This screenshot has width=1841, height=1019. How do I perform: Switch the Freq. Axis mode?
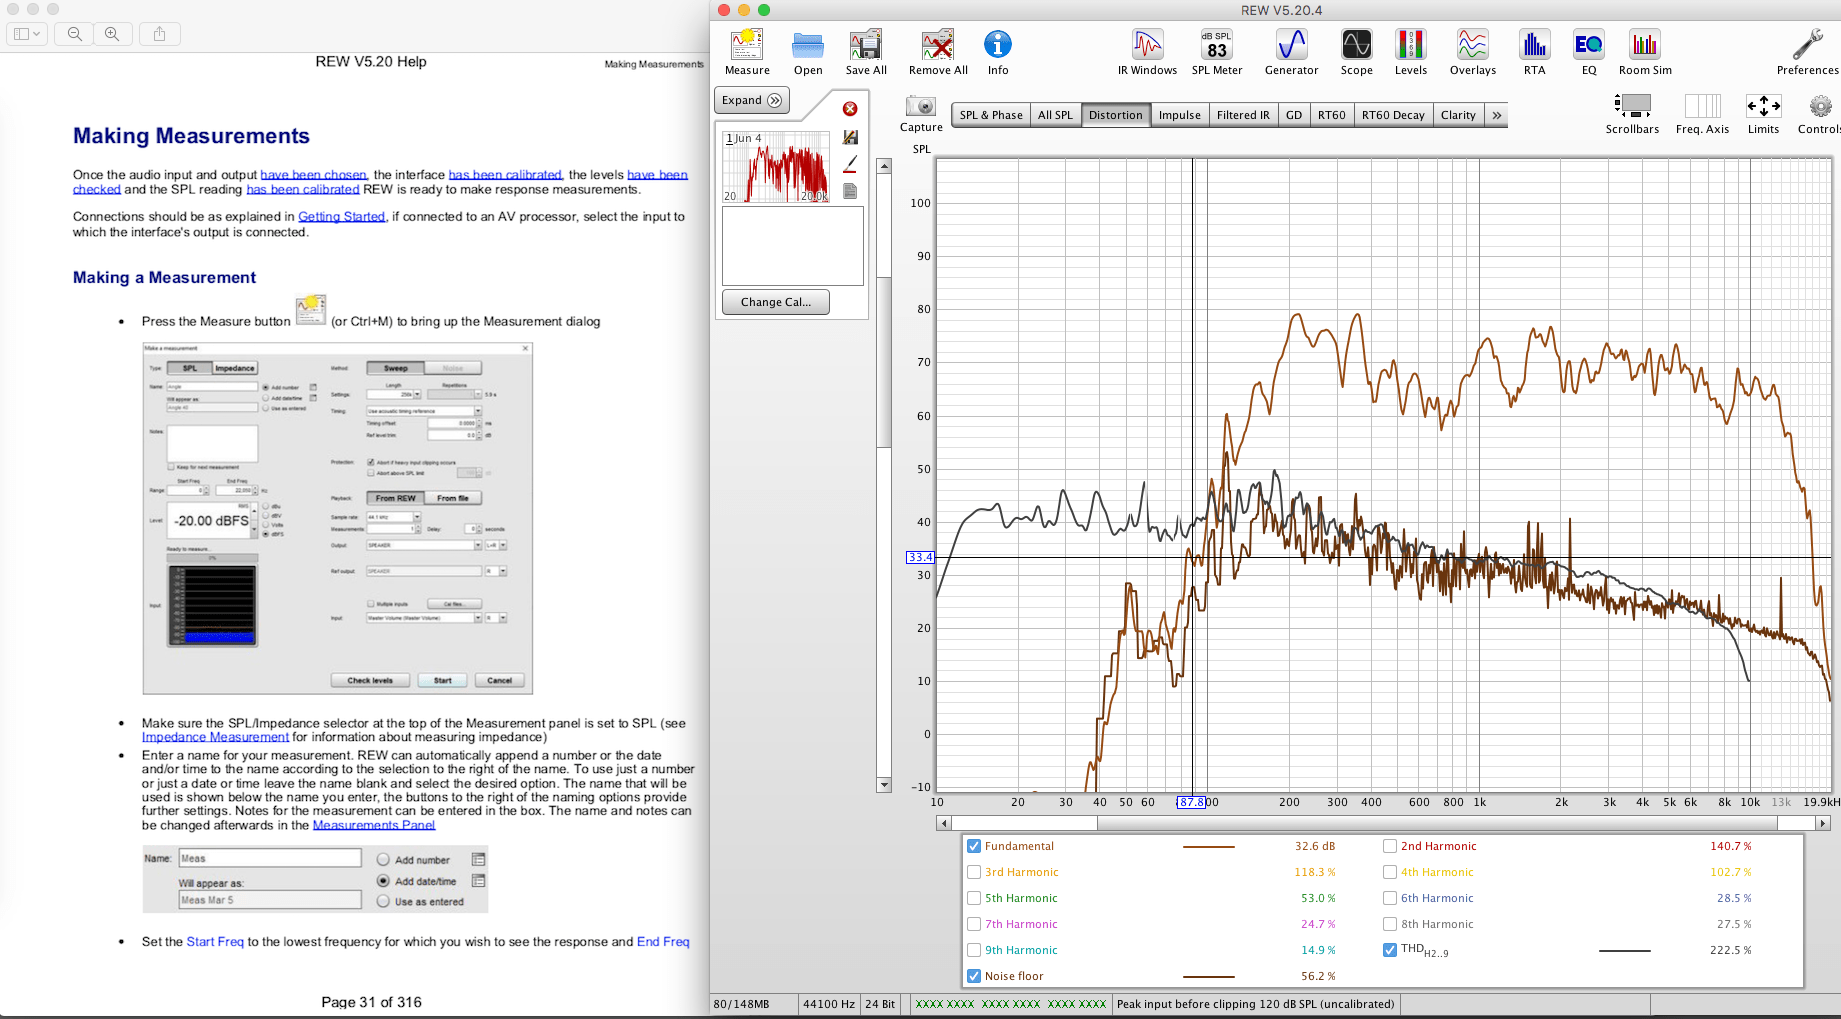tap(1702, 114)
